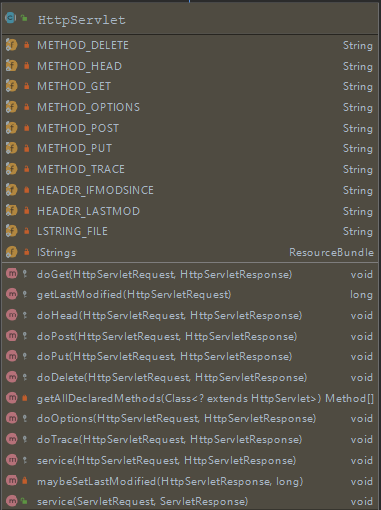
Task: Click the method icon beside doGet
Action: [x=12, y=274]
